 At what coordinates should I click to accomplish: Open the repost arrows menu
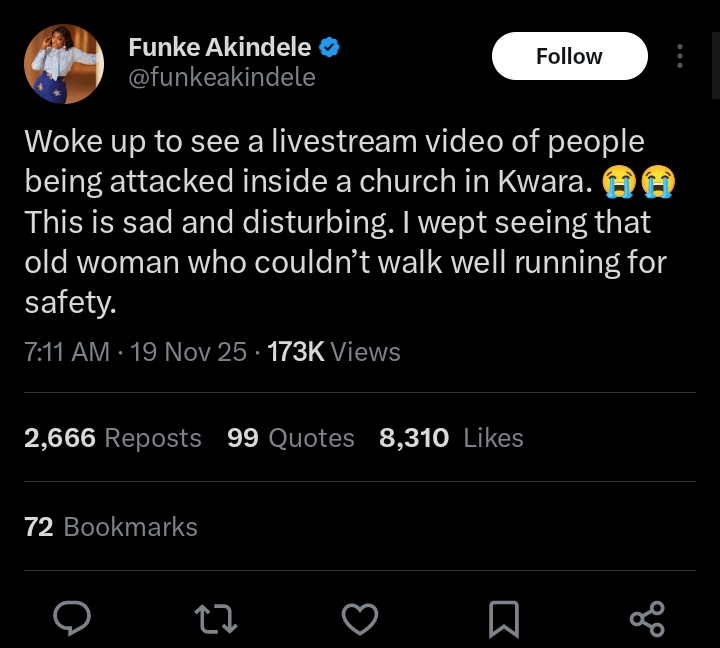[215, 619]
